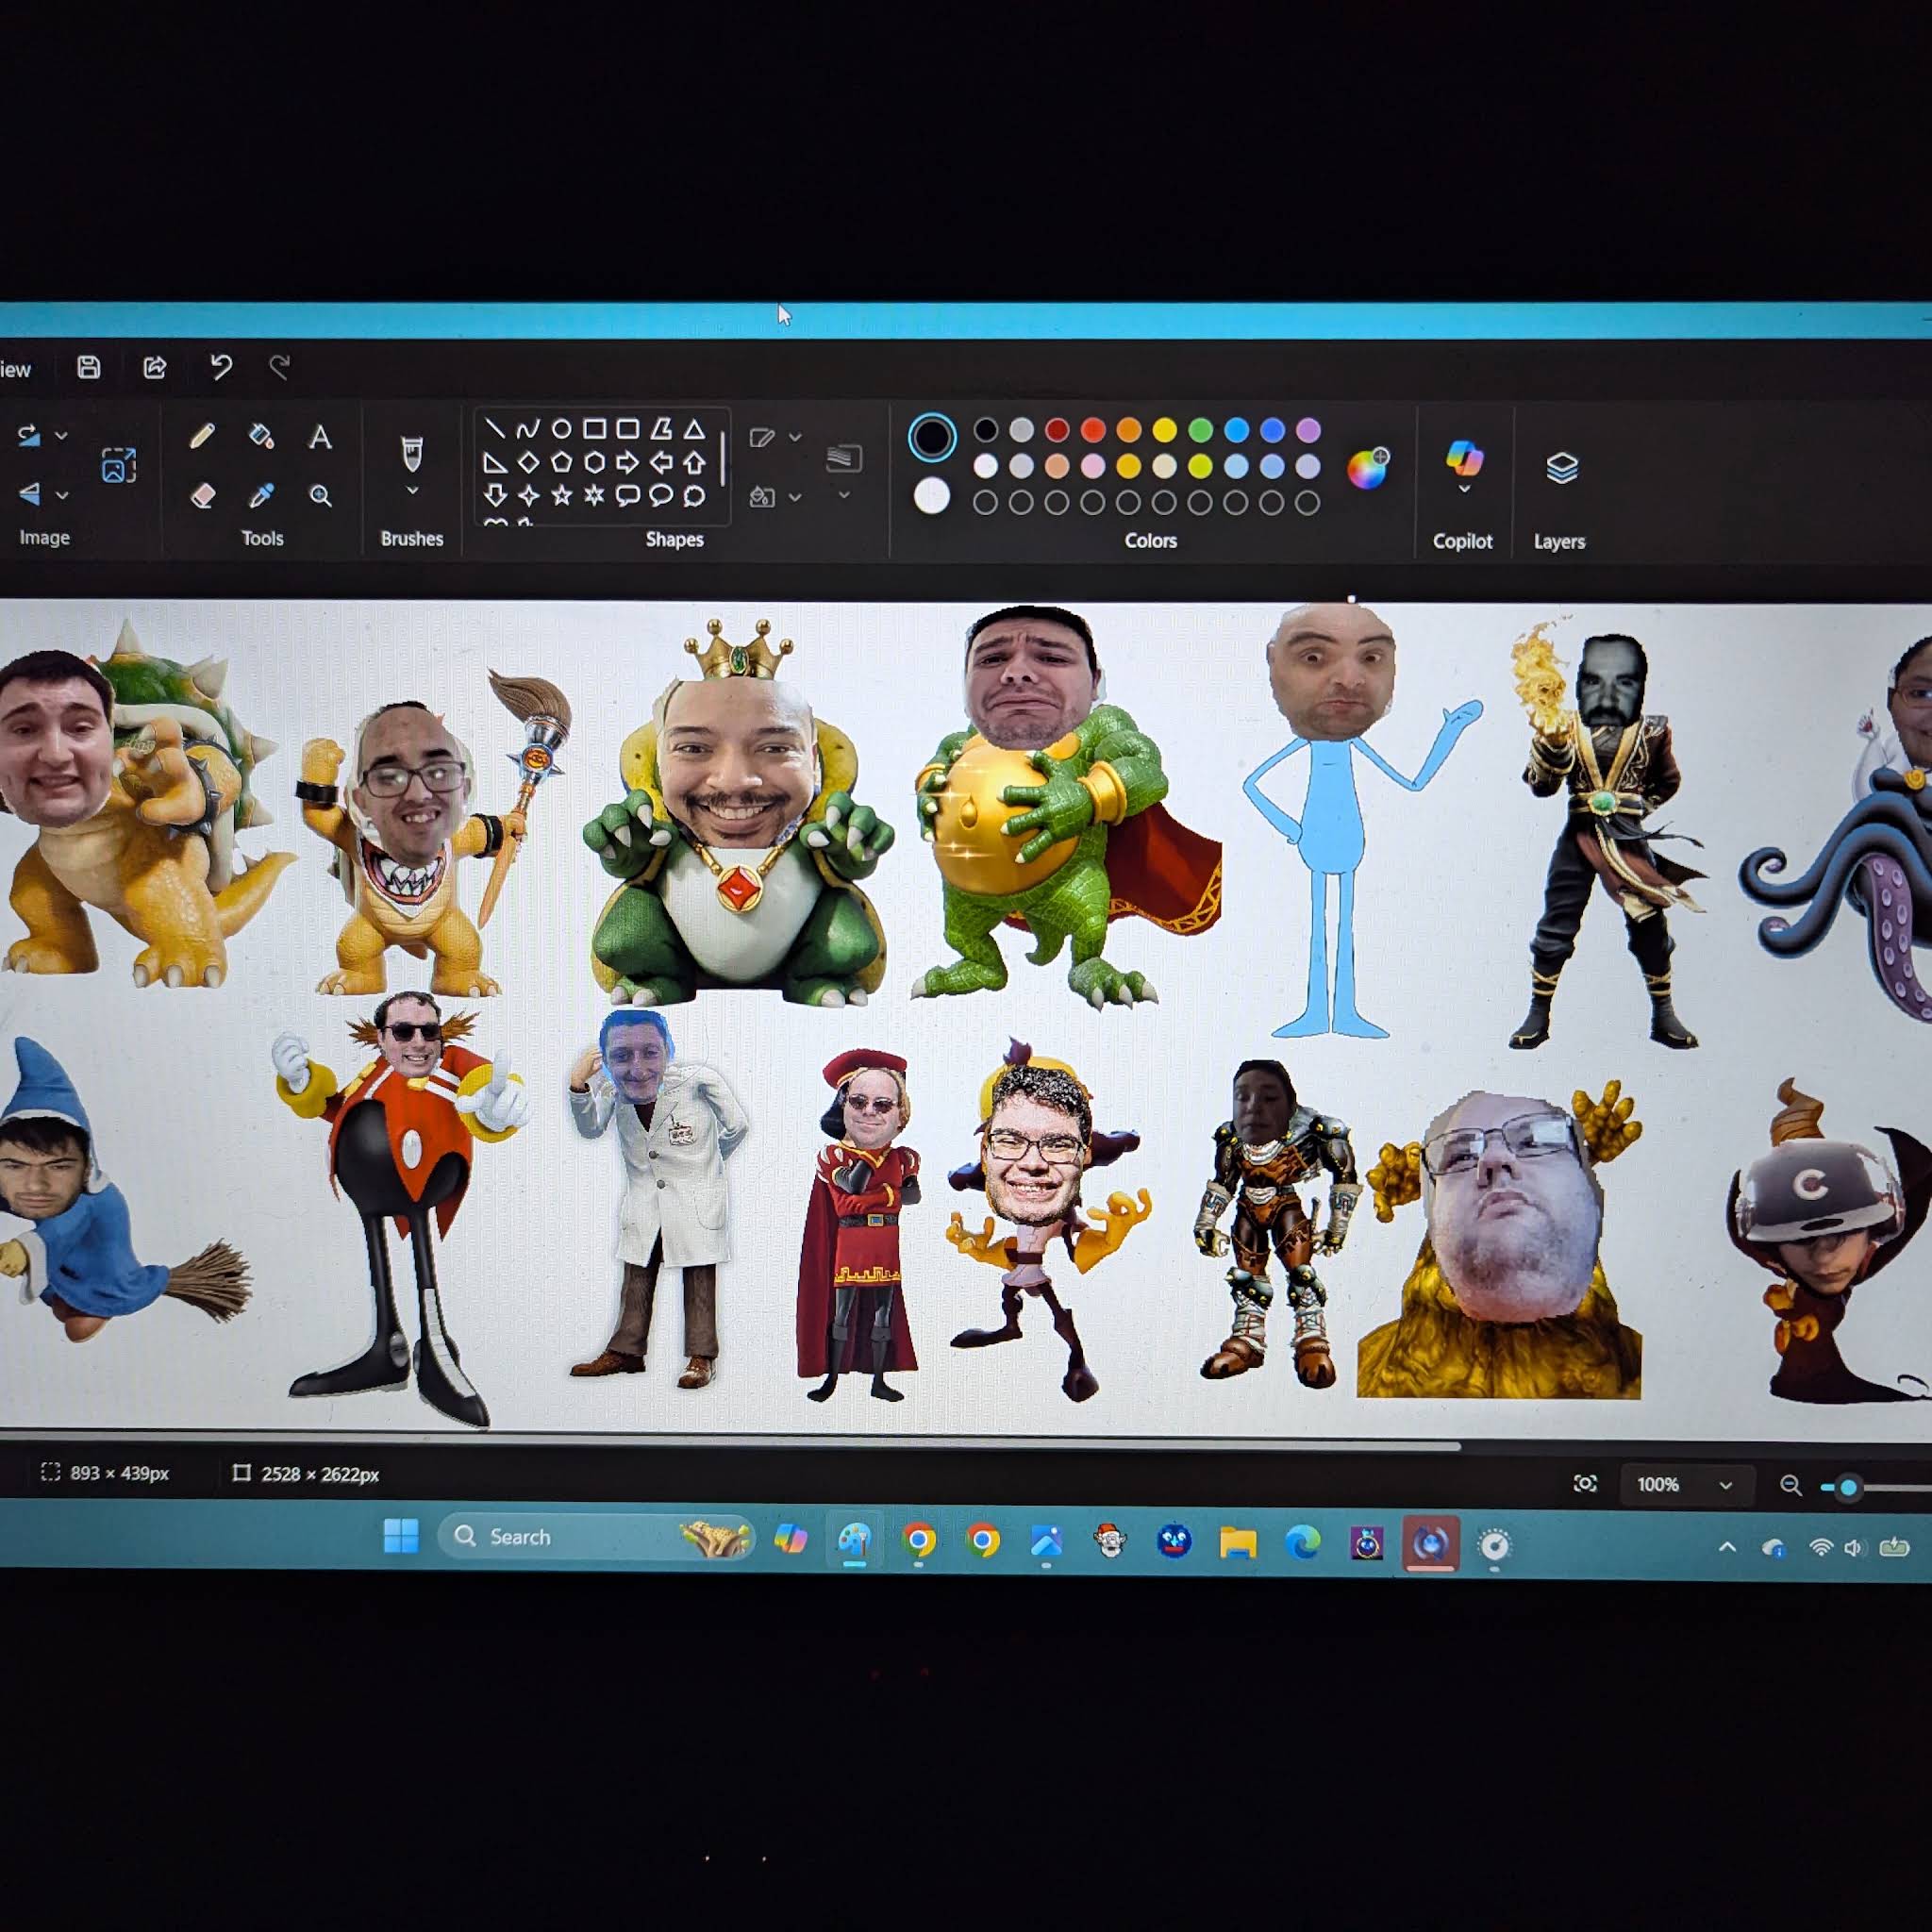Viewport: 1932px width, 1932px height.
Task: Select the Color picker eyedropper tool
Action: click(x=262, y=496)
